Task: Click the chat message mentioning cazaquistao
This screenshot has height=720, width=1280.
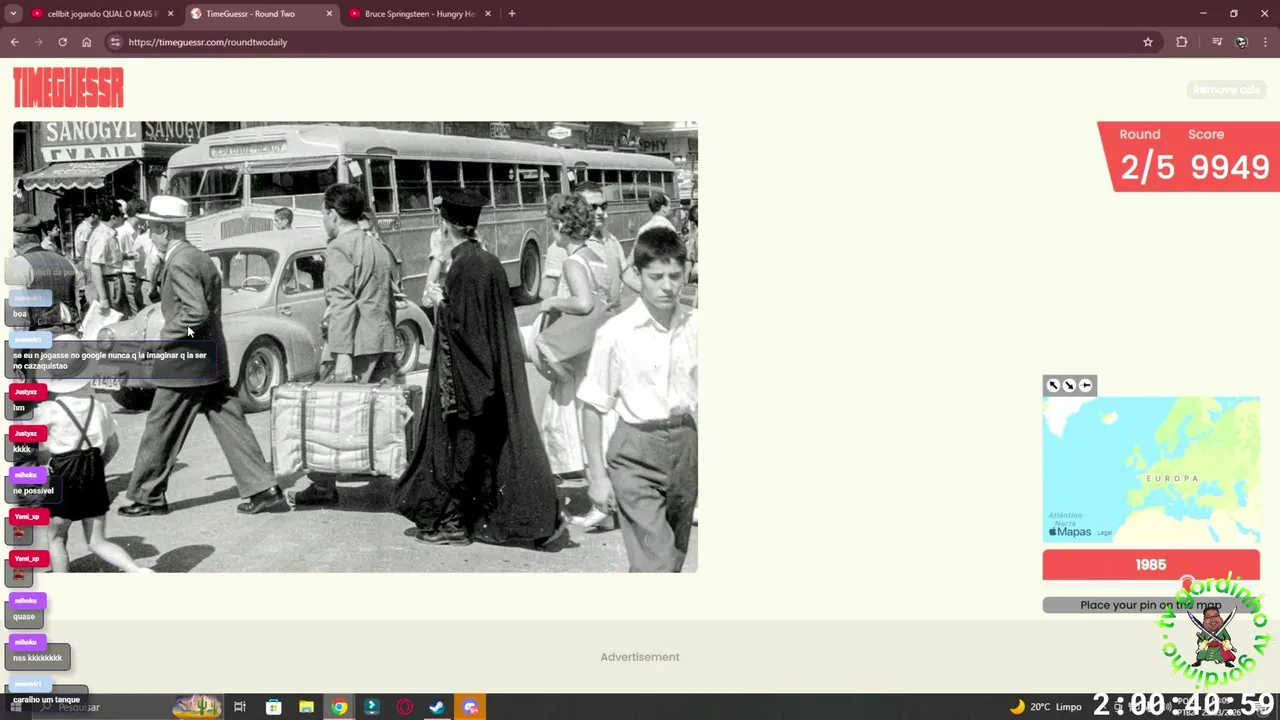Action: [x=110, y=360]
